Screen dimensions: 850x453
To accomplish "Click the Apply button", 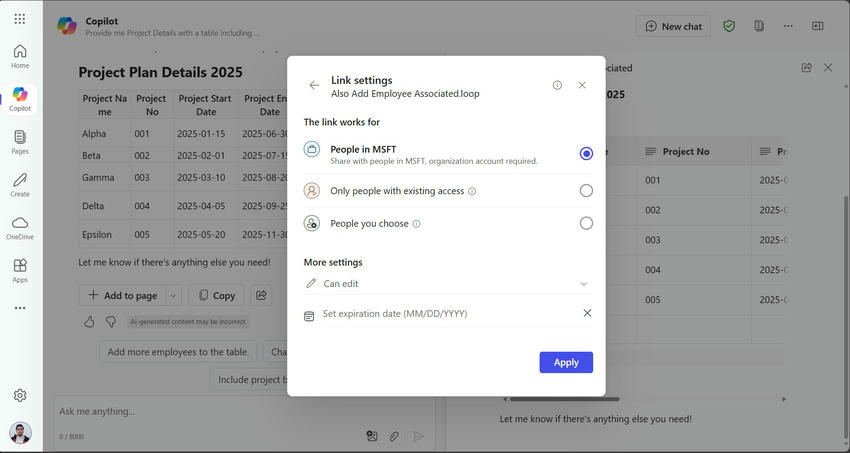I will coord(566,362).
